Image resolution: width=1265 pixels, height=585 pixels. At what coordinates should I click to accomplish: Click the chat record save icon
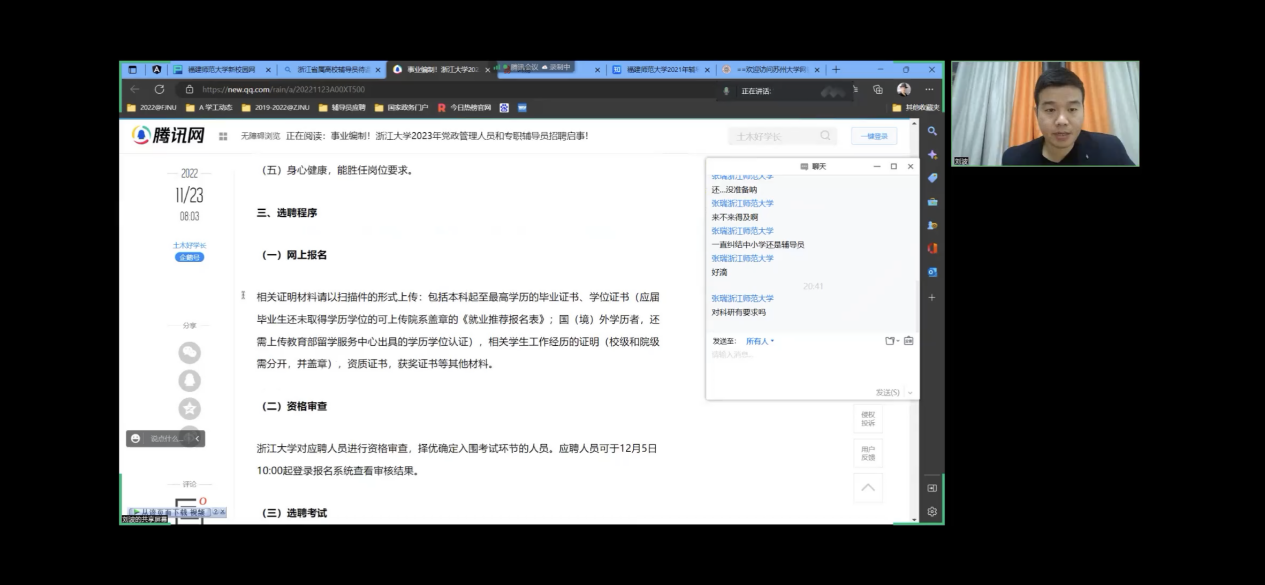pyautogui.click(x=908, y=341)
